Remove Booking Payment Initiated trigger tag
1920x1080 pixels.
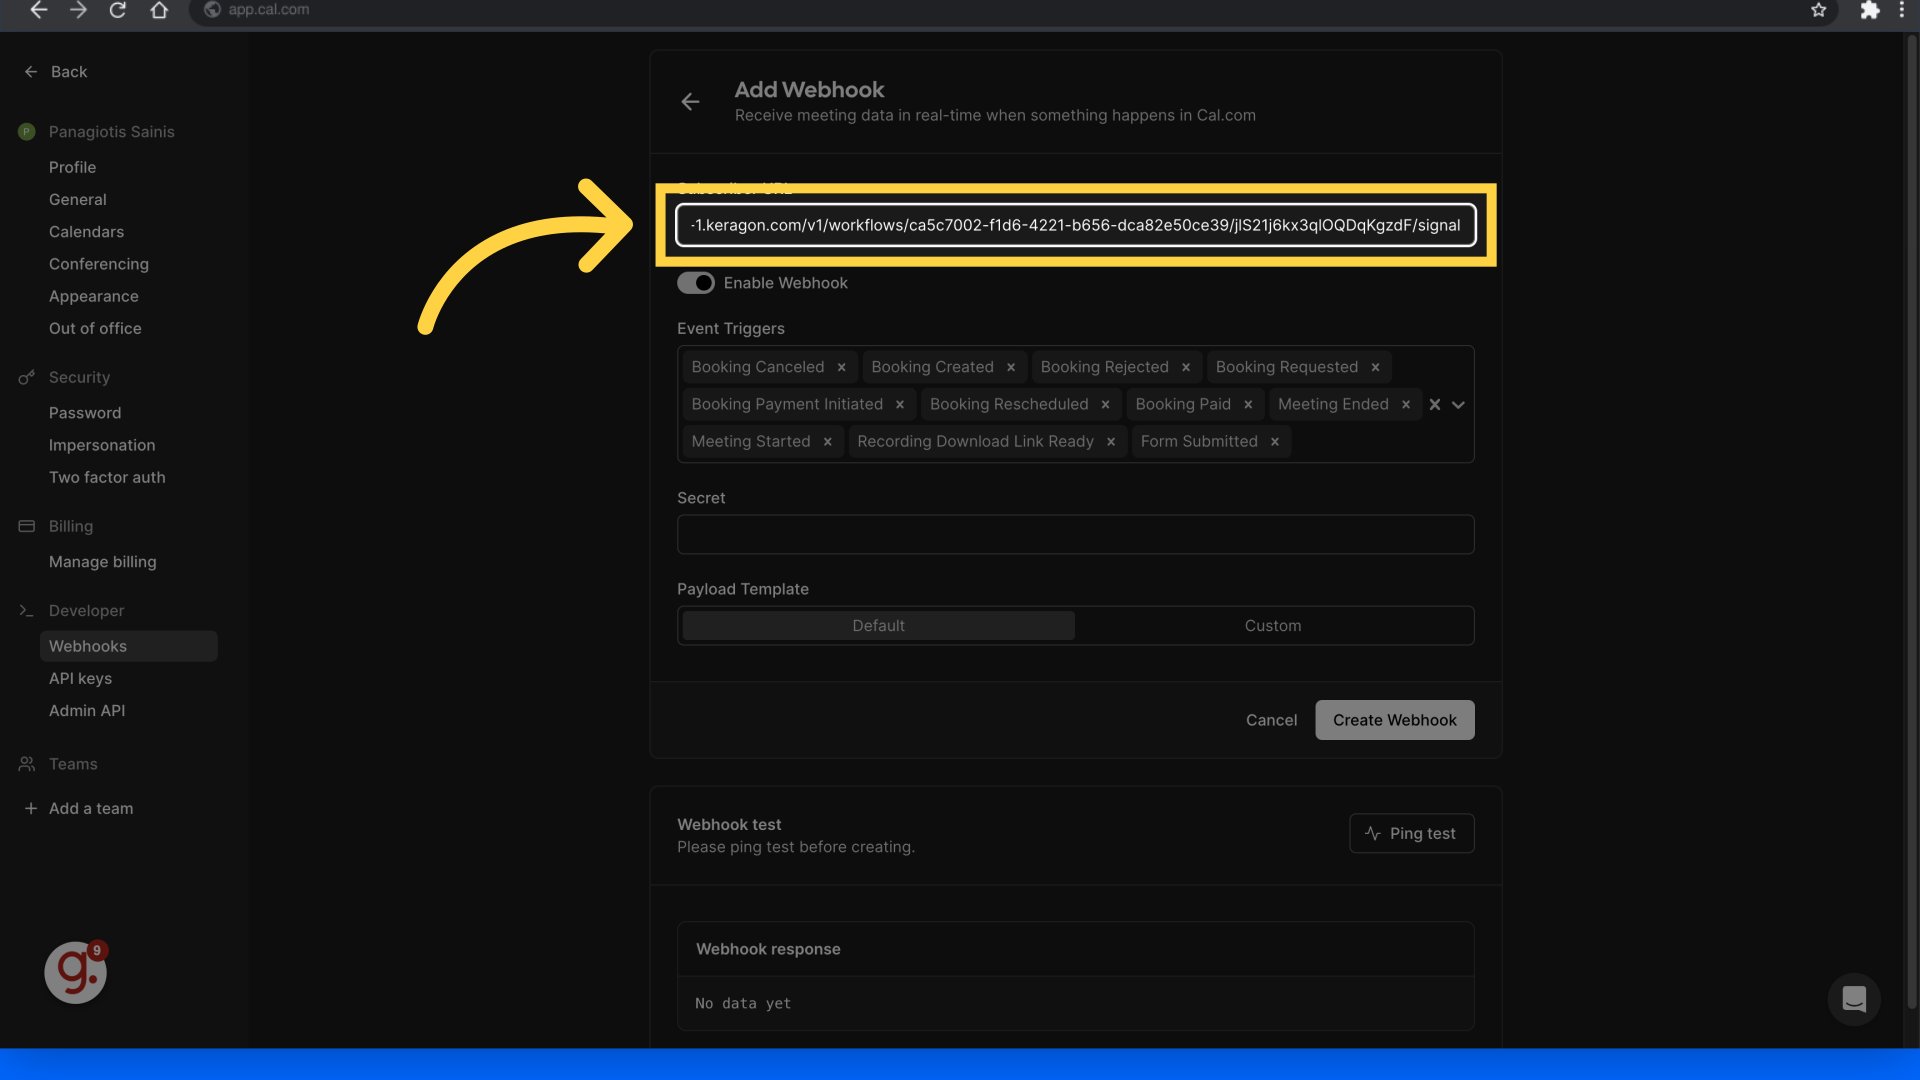pos(900,404)
